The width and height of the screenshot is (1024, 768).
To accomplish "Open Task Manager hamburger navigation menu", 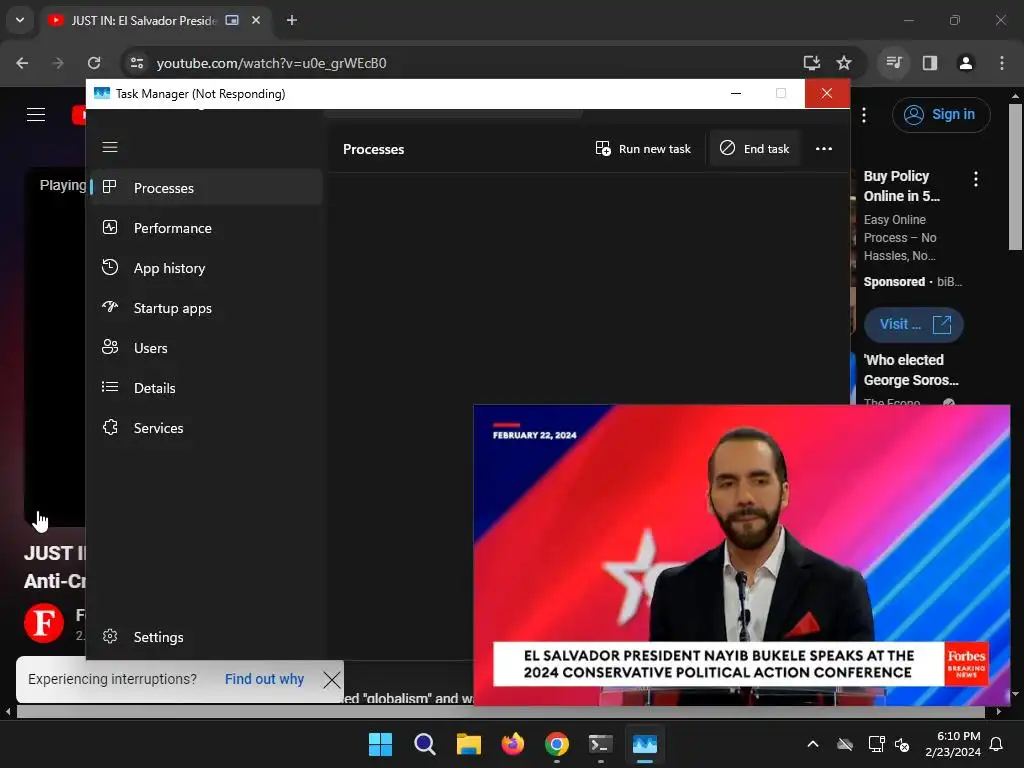I will 110,147.
